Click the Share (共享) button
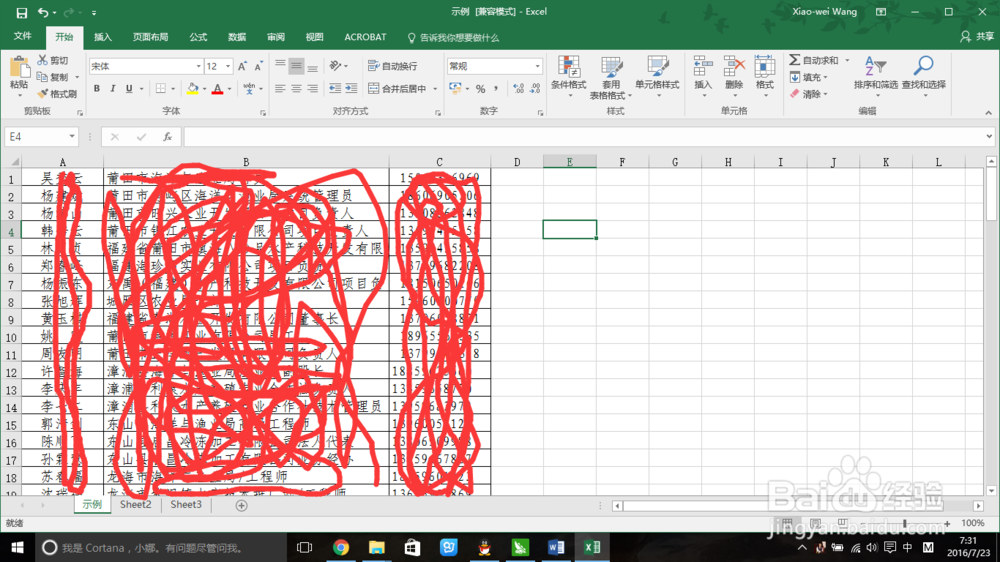Image resolution: width=1000 pixels, height=562 pixels. pos(976,37)
